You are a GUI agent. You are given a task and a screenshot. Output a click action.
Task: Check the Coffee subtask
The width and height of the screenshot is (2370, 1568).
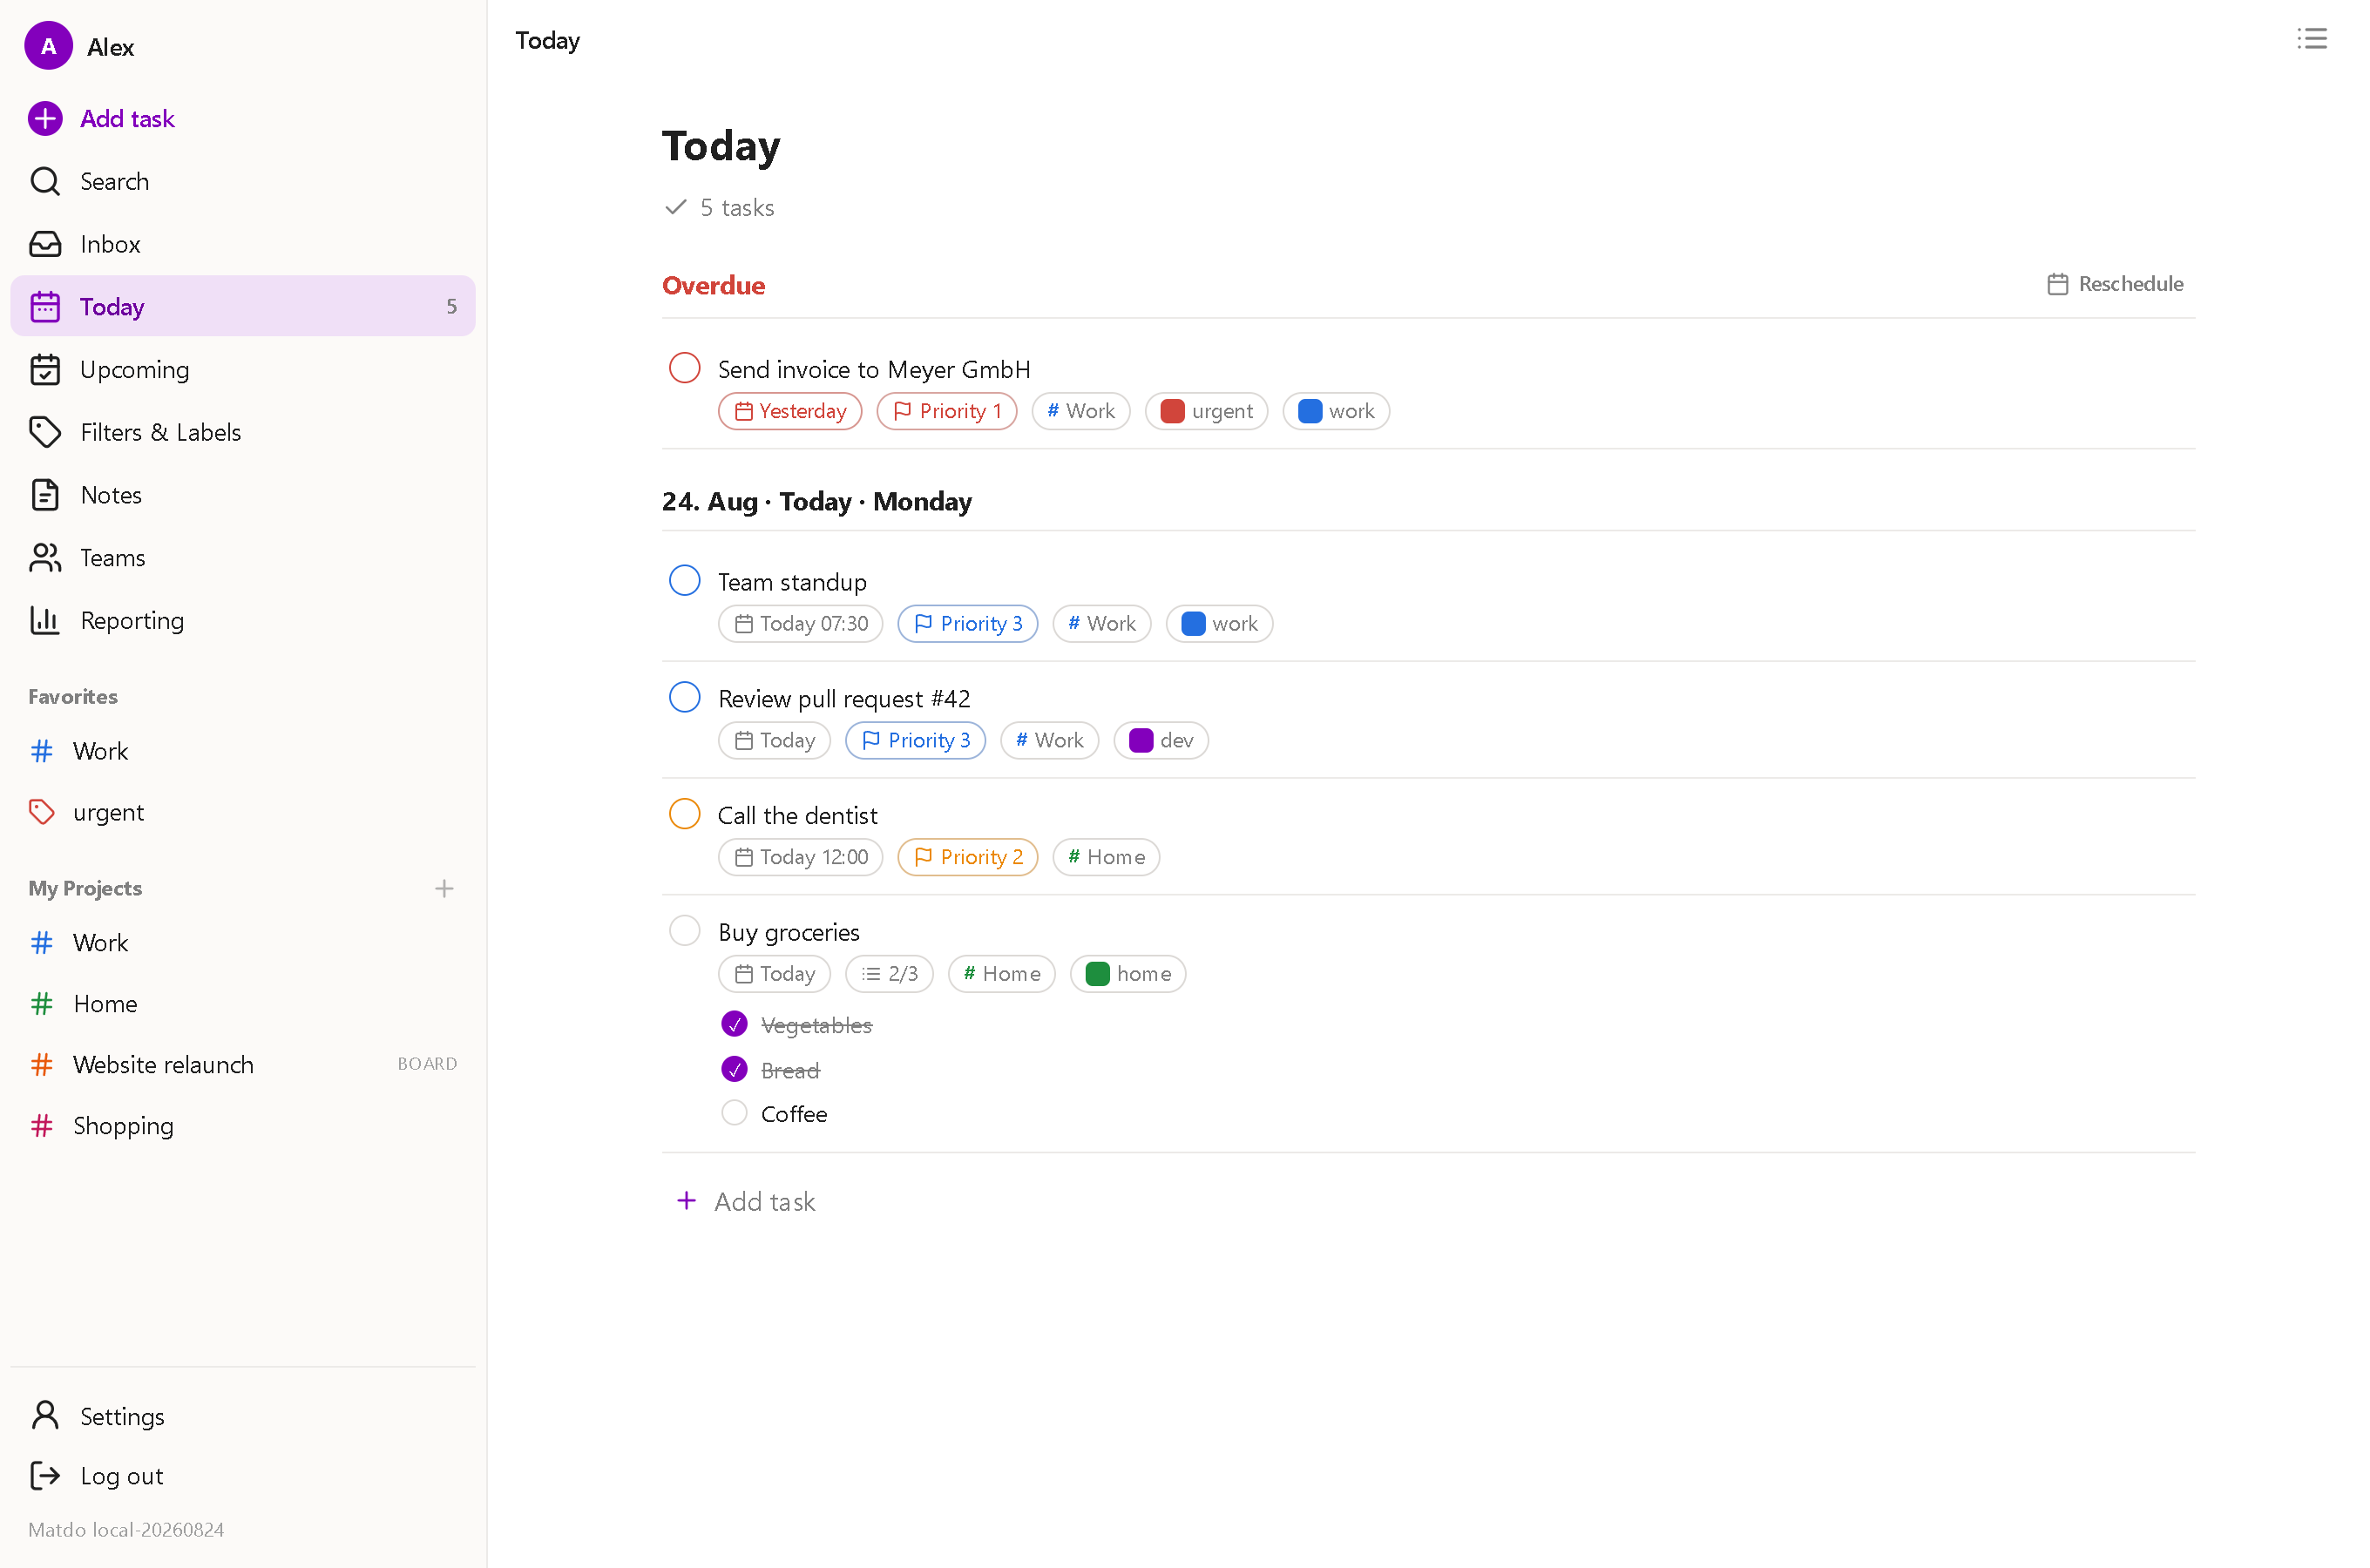click(x=734, y=1113)
